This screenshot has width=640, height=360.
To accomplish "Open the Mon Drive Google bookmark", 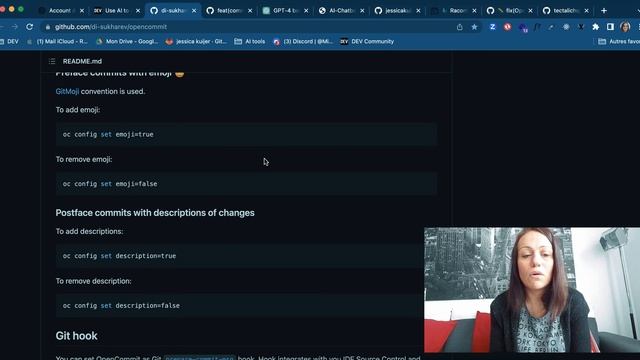I will 127,42.
